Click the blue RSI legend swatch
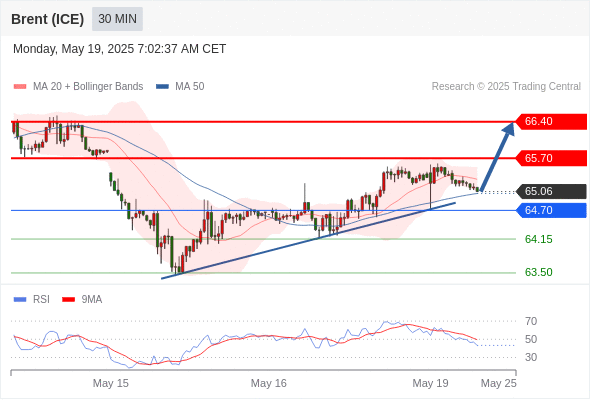 tap(20, 300)
